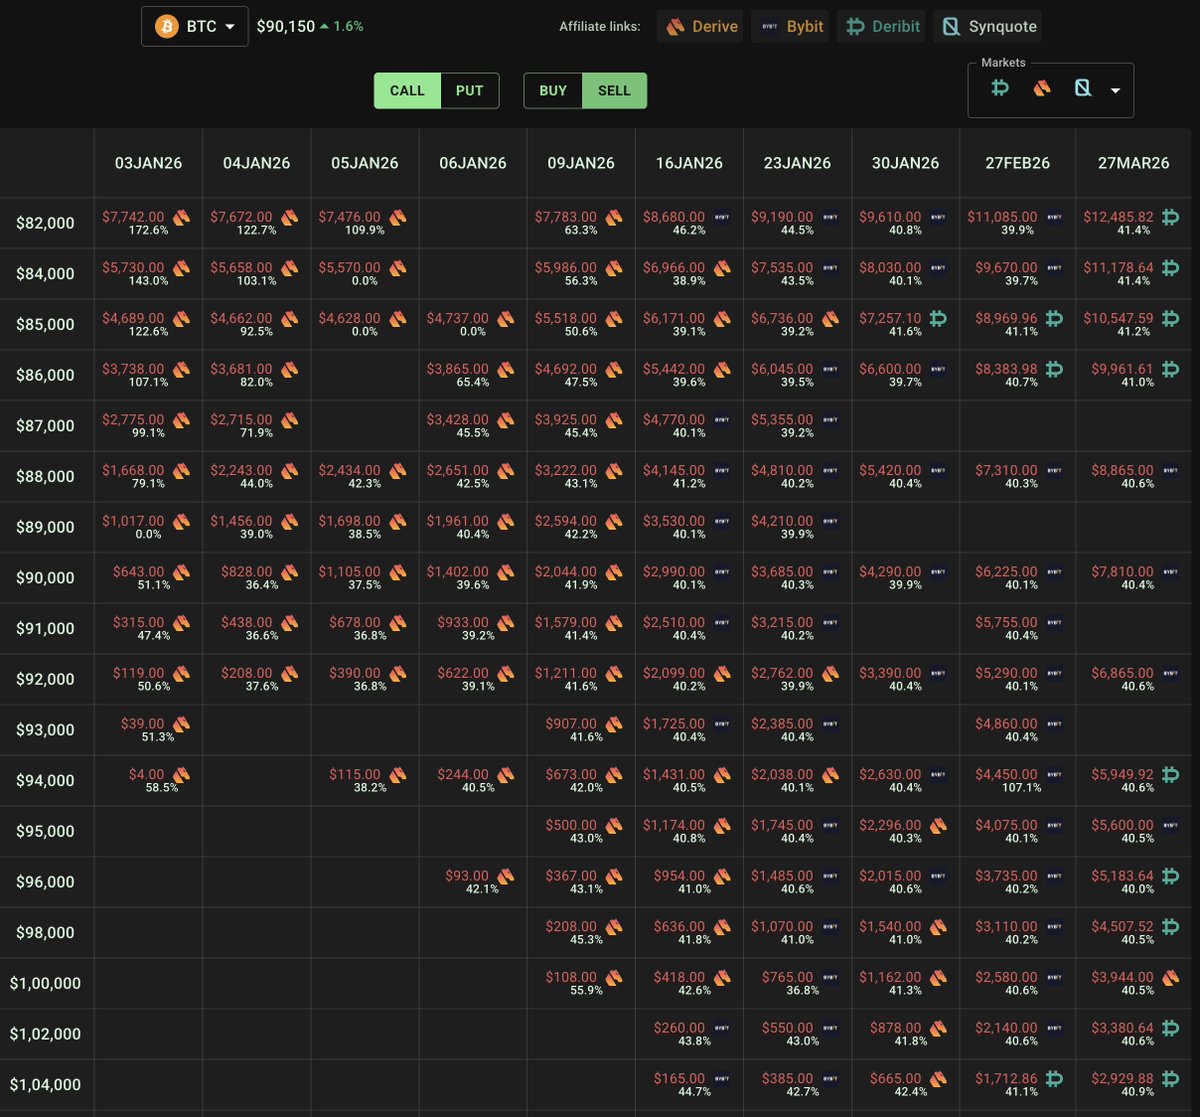Choose the BUY side toggle
The image size is (1200, 1117).
click(553, 90)
